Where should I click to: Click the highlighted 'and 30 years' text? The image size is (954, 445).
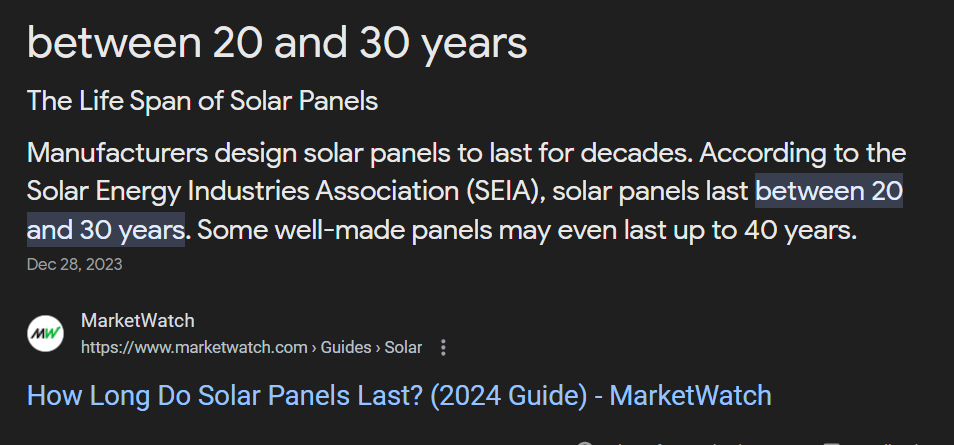tap(106, 230)
